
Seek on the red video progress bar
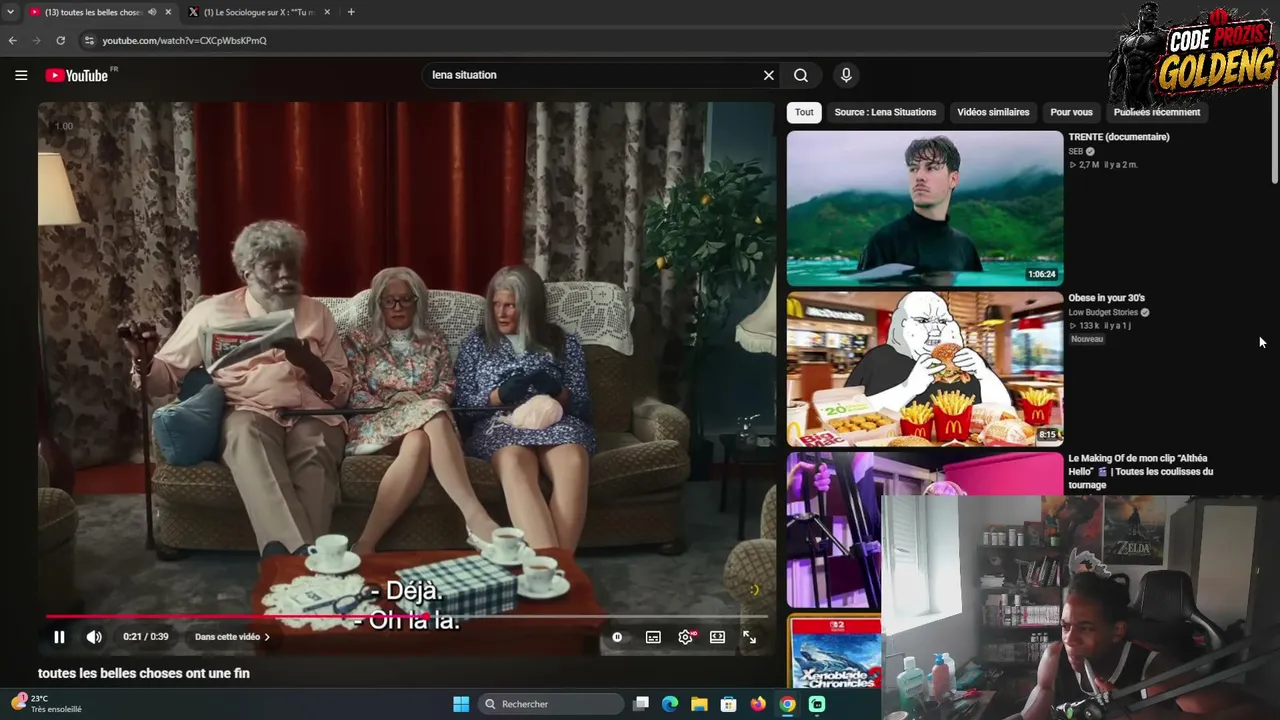(x=407, y=617)
